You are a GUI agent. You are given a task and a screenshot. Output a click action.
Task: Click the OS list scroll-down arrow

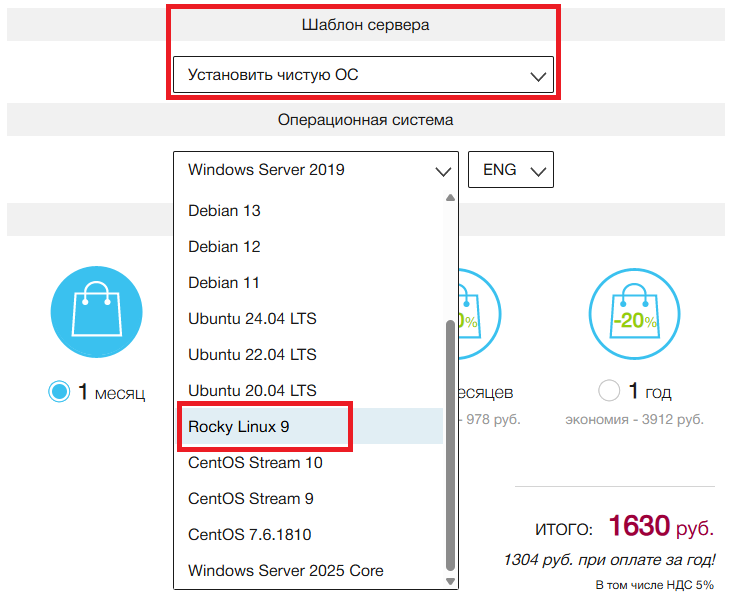[x=450, y=582]
